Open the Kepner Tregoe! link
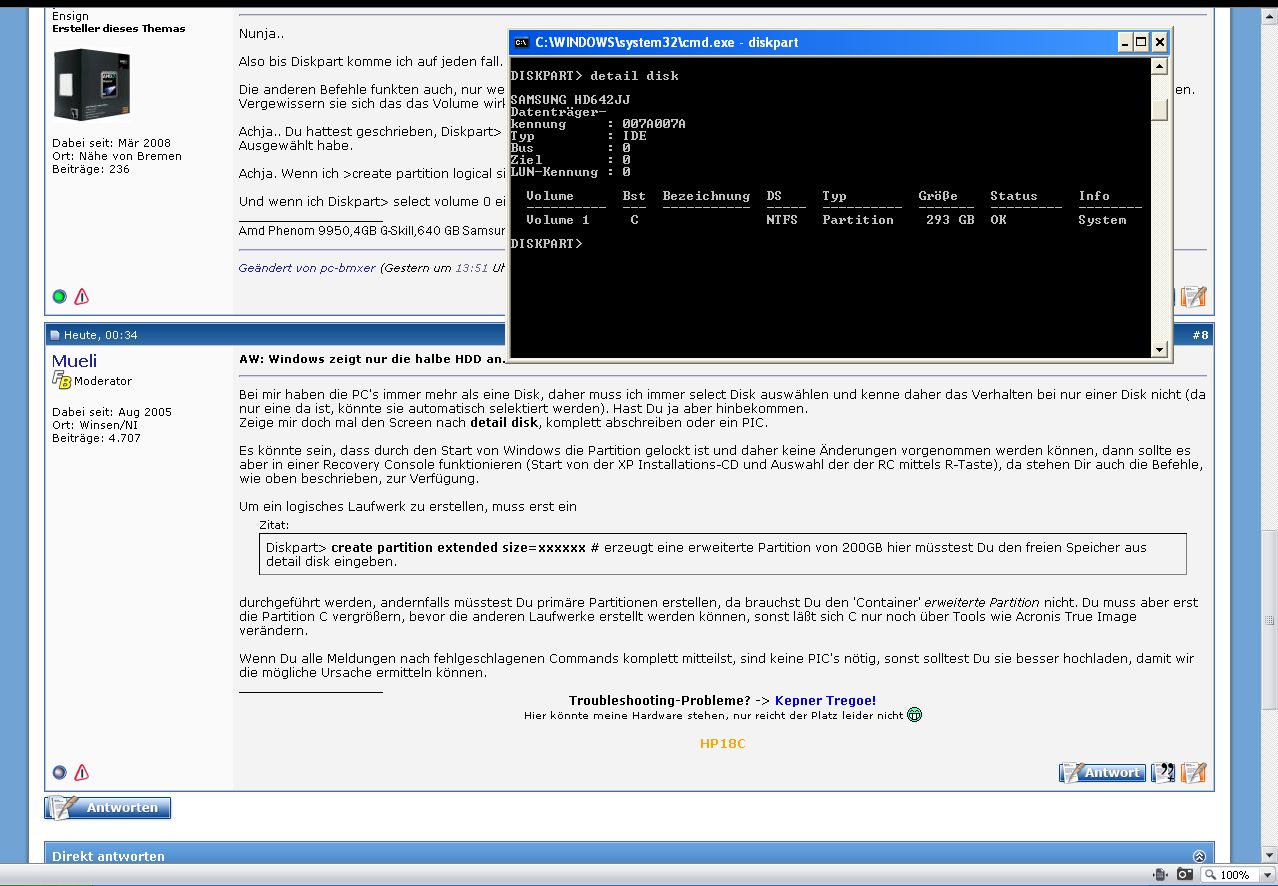Screen dimensions: 1278x886 click(x=825, y=700)
